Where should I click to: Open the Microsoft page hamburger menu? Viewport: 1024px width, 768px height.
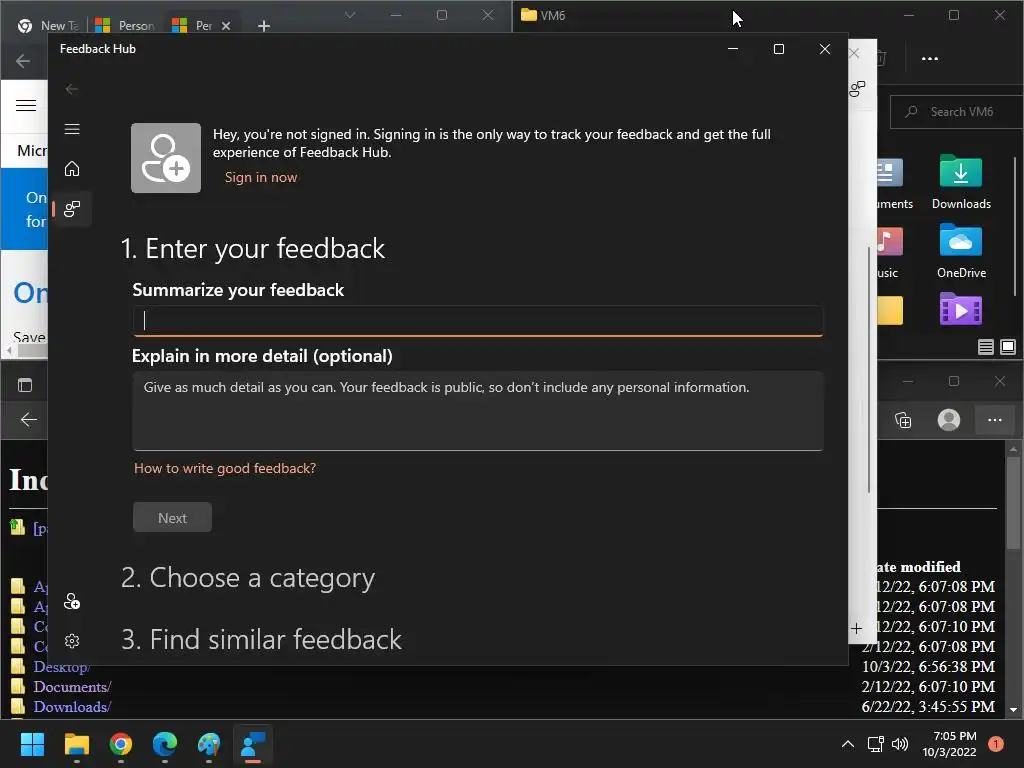26,105
